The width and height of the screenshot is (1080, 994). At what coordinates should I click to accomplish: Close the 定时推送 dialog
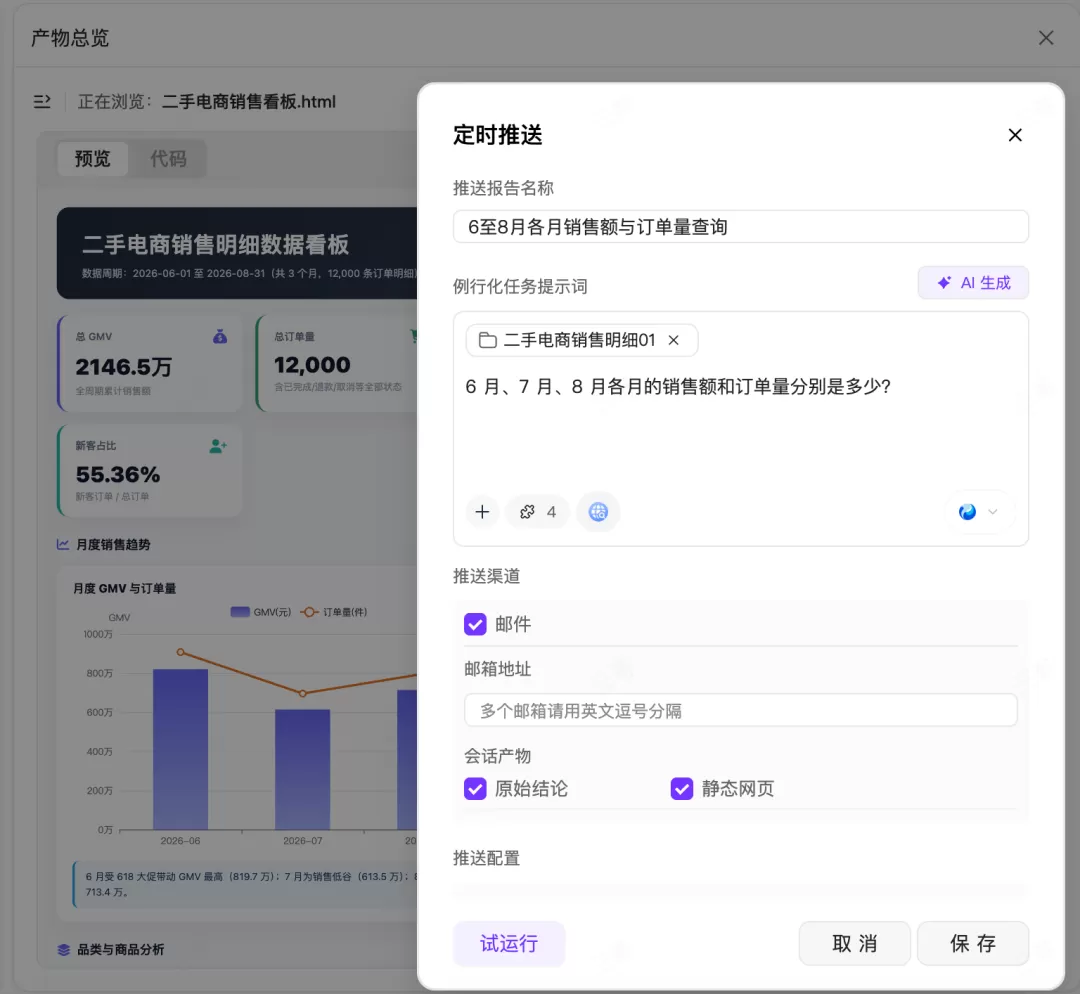pyautogui.click(x=1015, y=135)
